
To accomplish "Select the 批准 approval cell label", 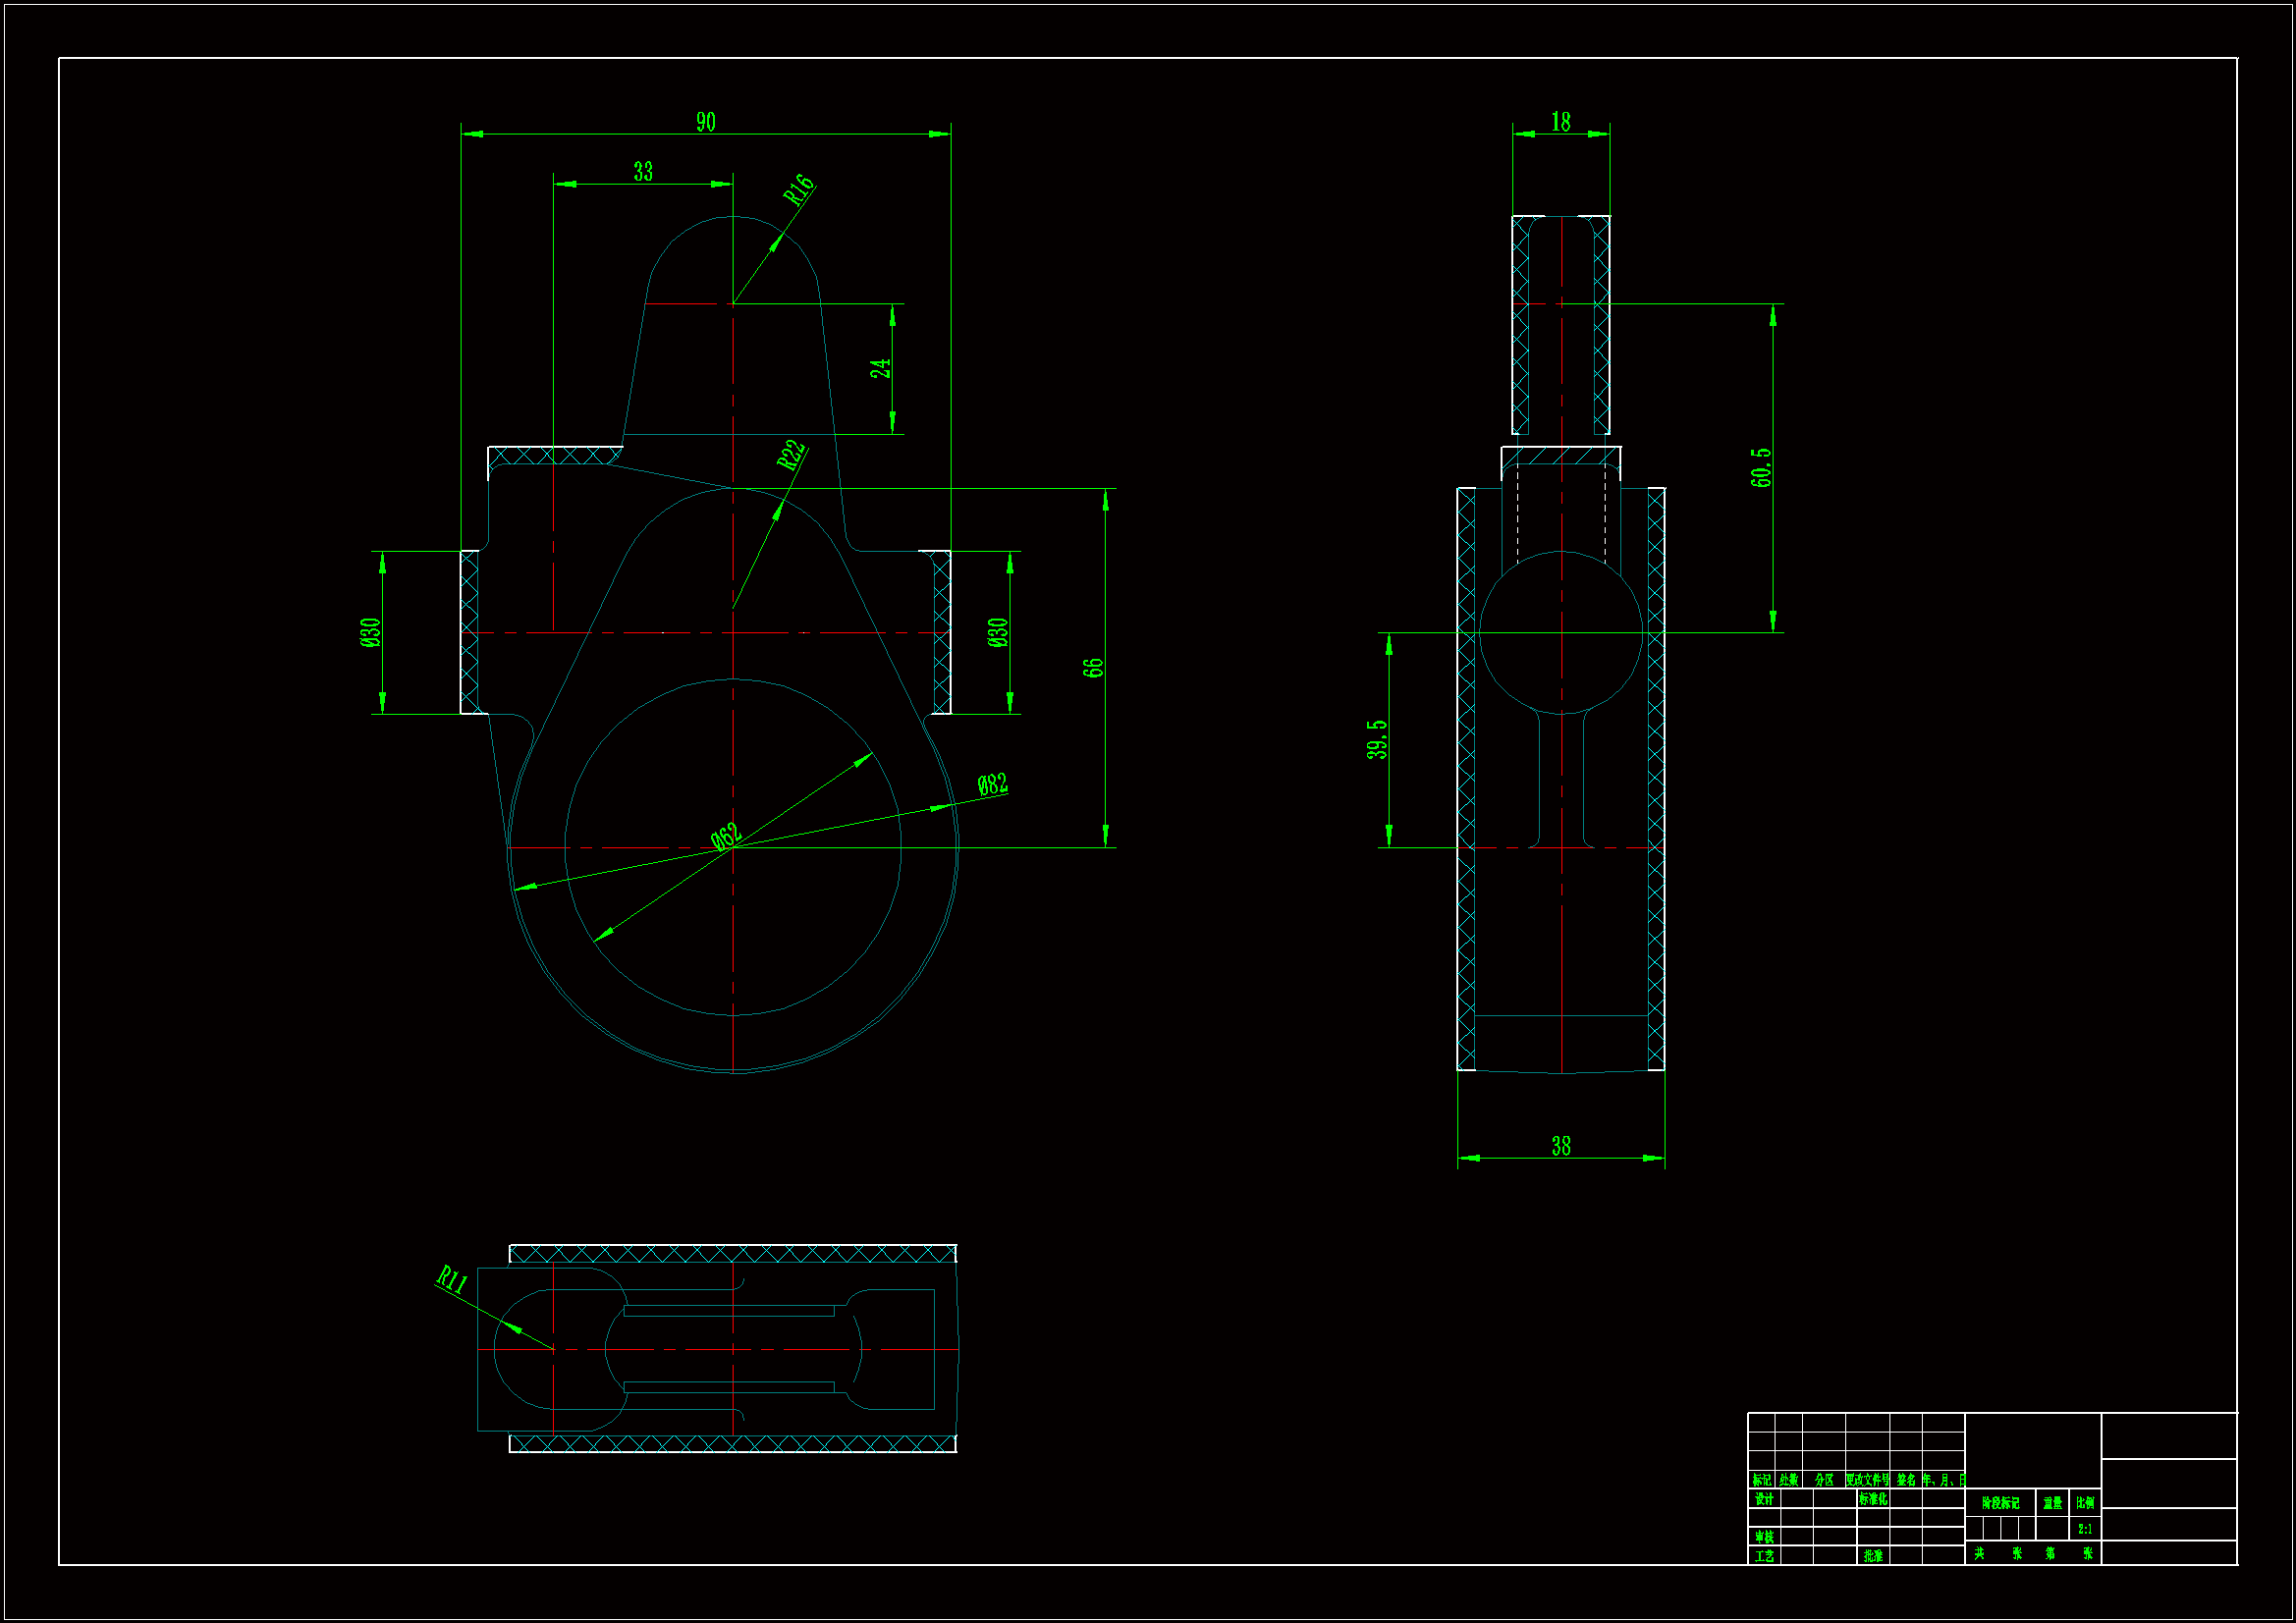I will (x=1873, y=1556).
